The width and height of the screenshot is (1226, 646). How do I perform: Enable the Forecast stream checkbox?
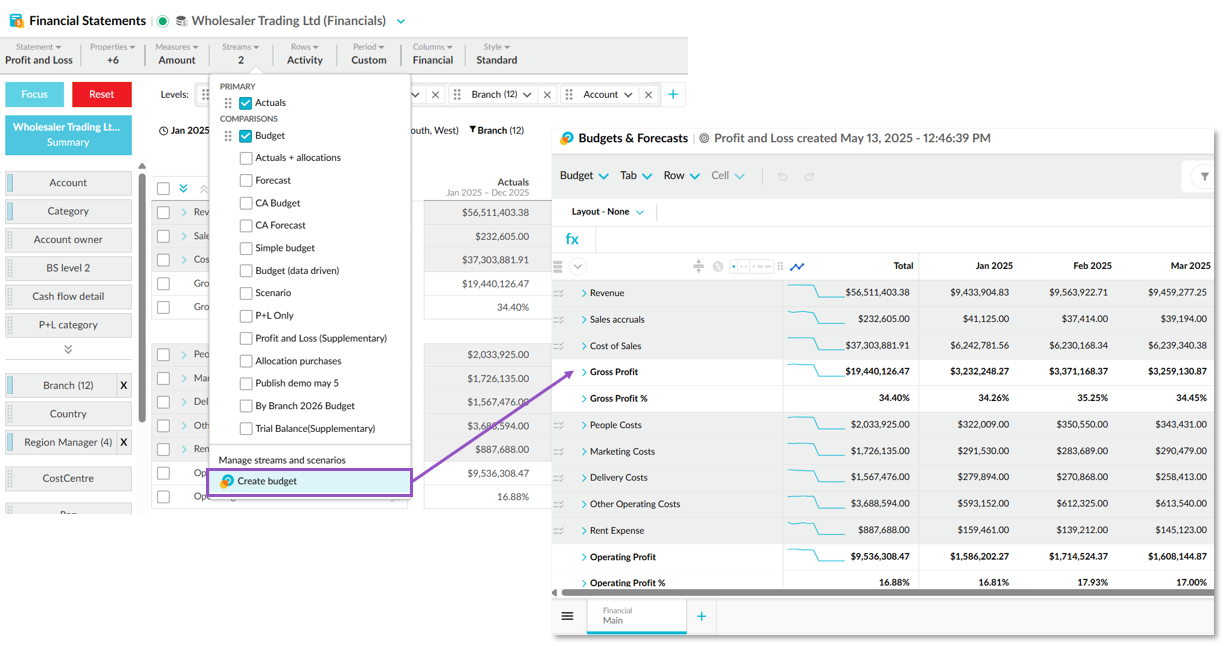[x=246, y=181]
